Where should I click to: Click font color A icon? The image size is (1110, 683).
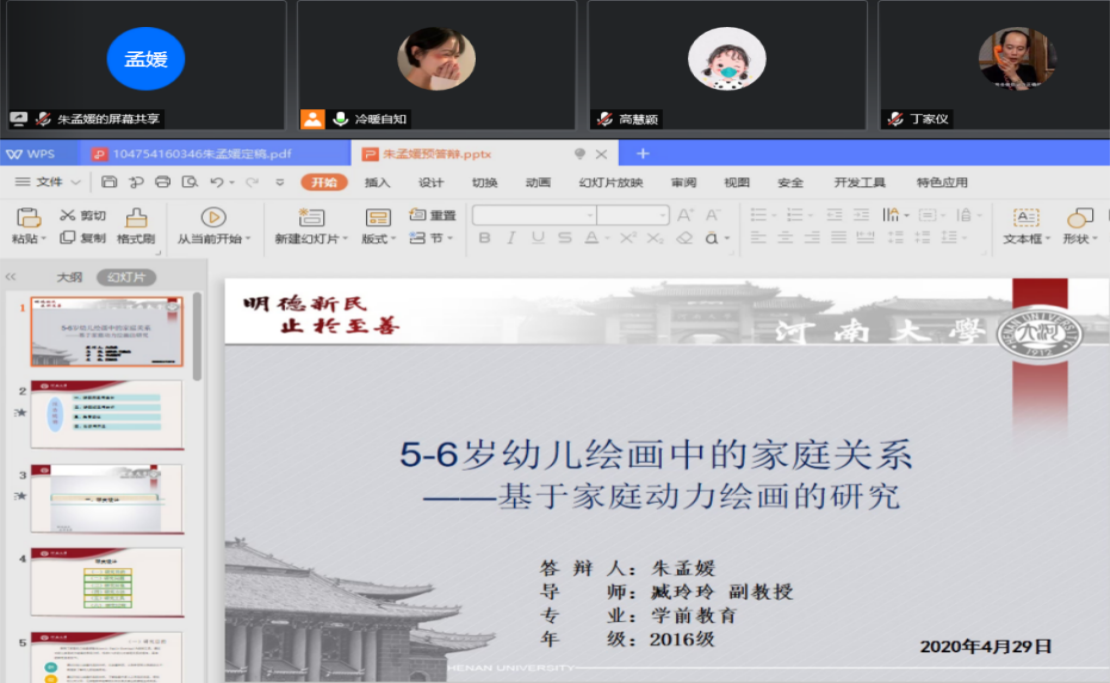591,238
